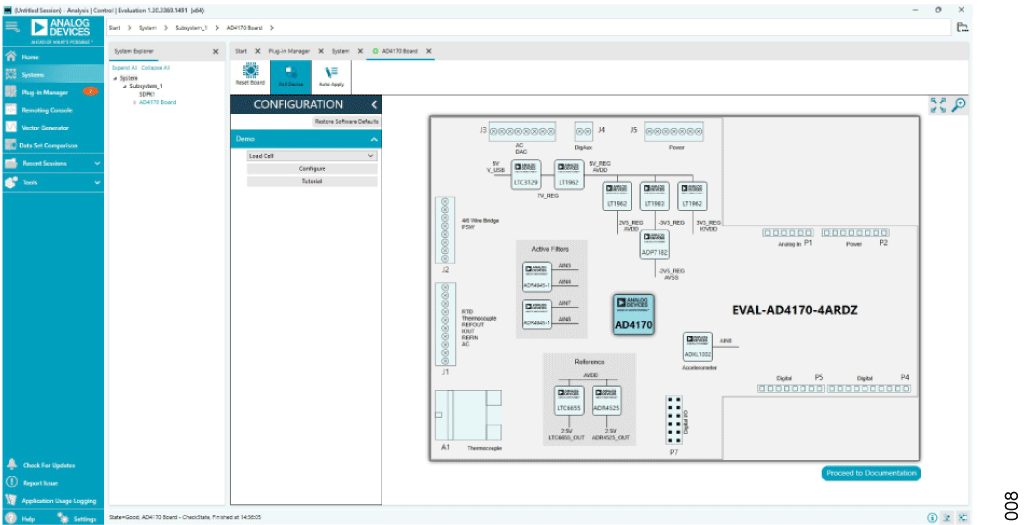The image size is (1024, 525).
Task: Switch to the System tab
Action: (340, 51)
